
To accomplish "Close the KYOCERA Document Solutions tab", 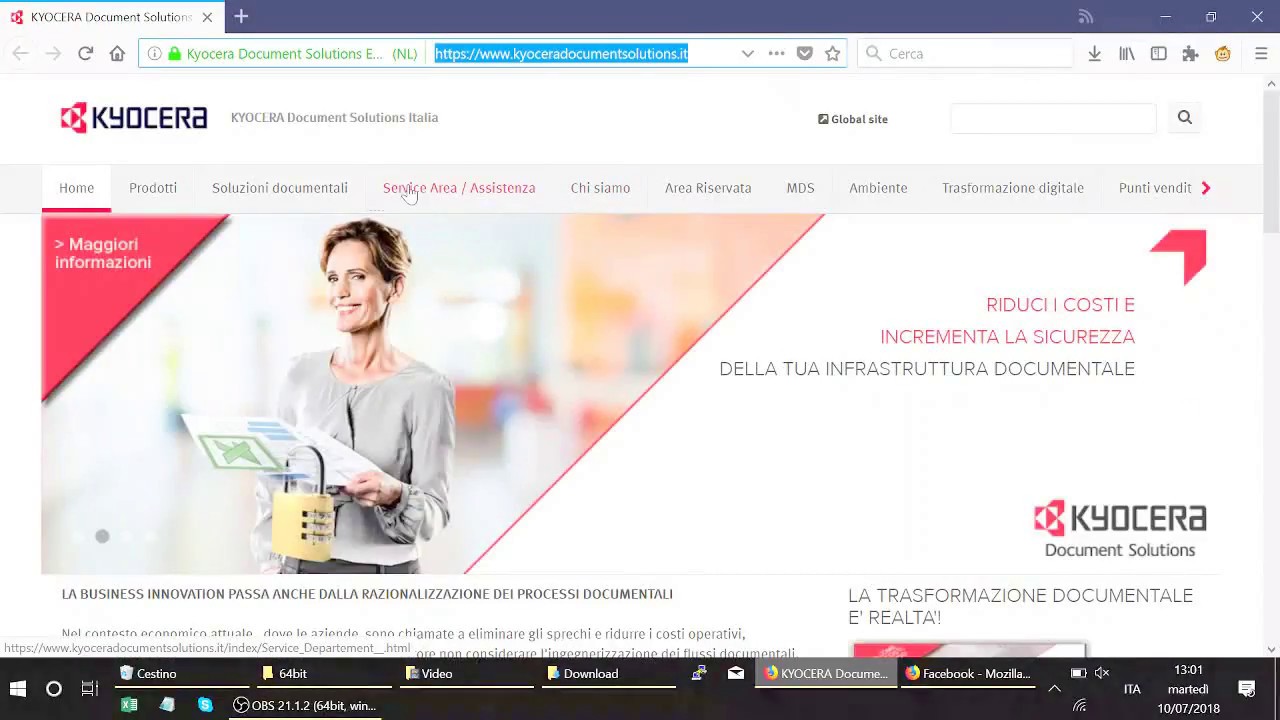I will tap(207, 17).
